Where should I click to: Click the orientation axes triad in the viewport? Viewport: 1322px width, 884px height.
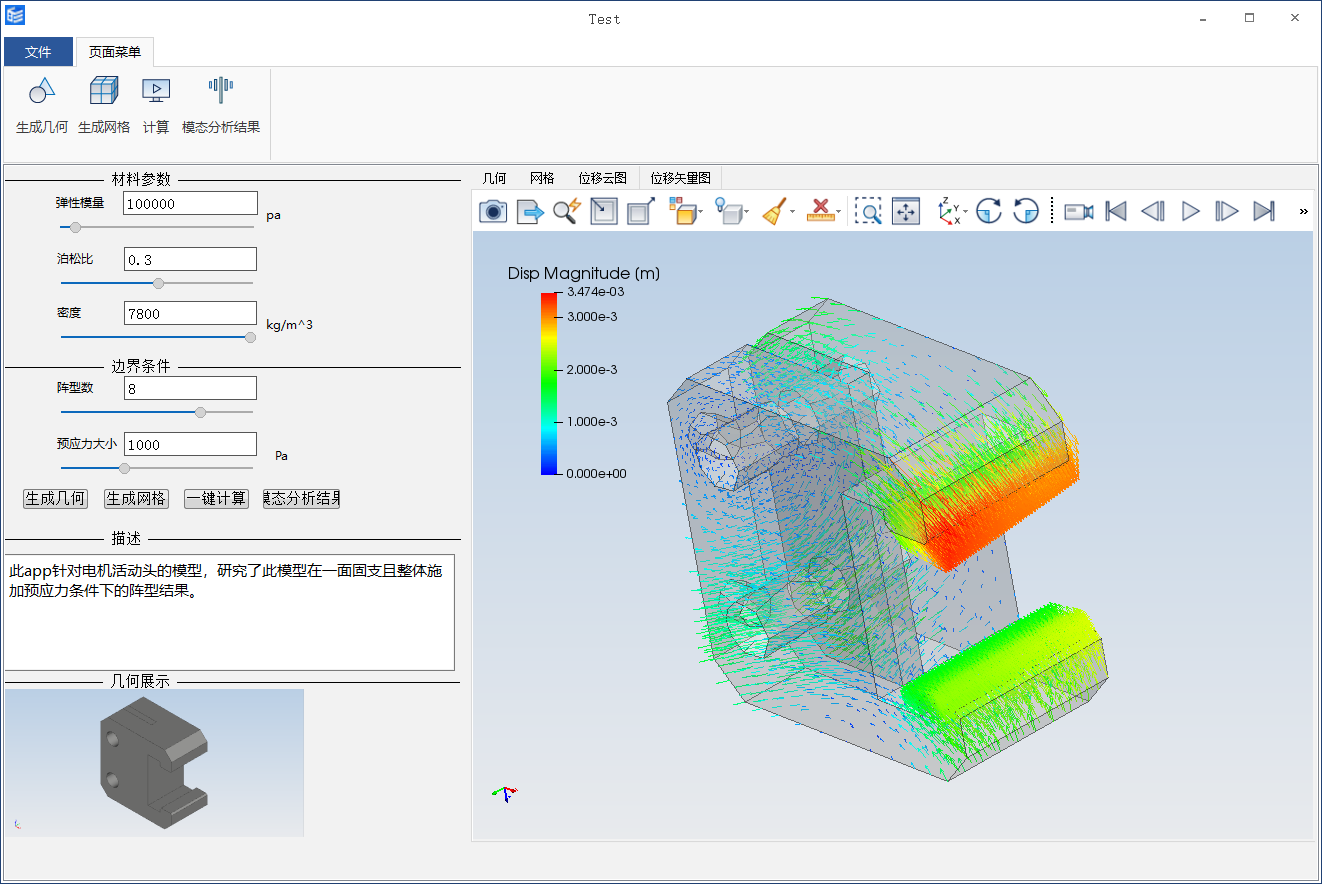[506, 793]
